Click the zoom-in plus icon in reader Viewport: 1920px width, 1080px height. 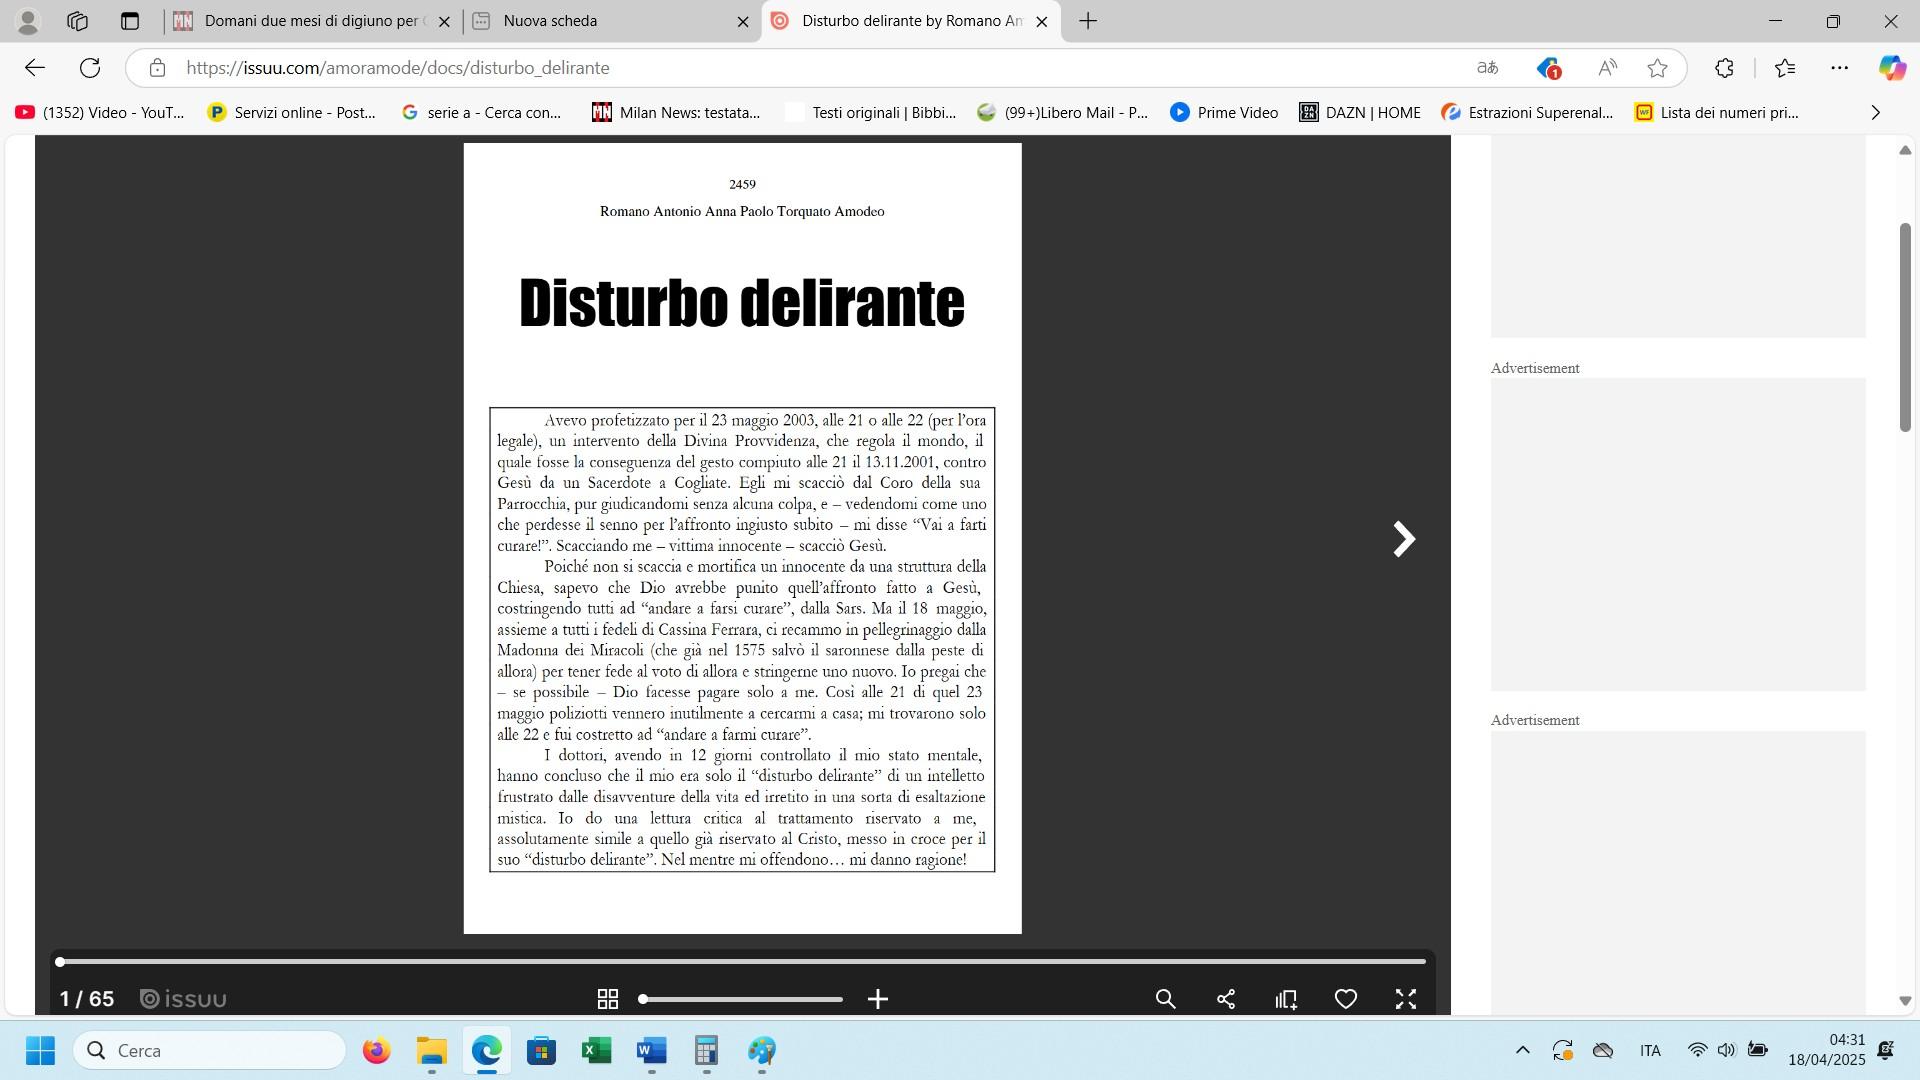(878, 999)
